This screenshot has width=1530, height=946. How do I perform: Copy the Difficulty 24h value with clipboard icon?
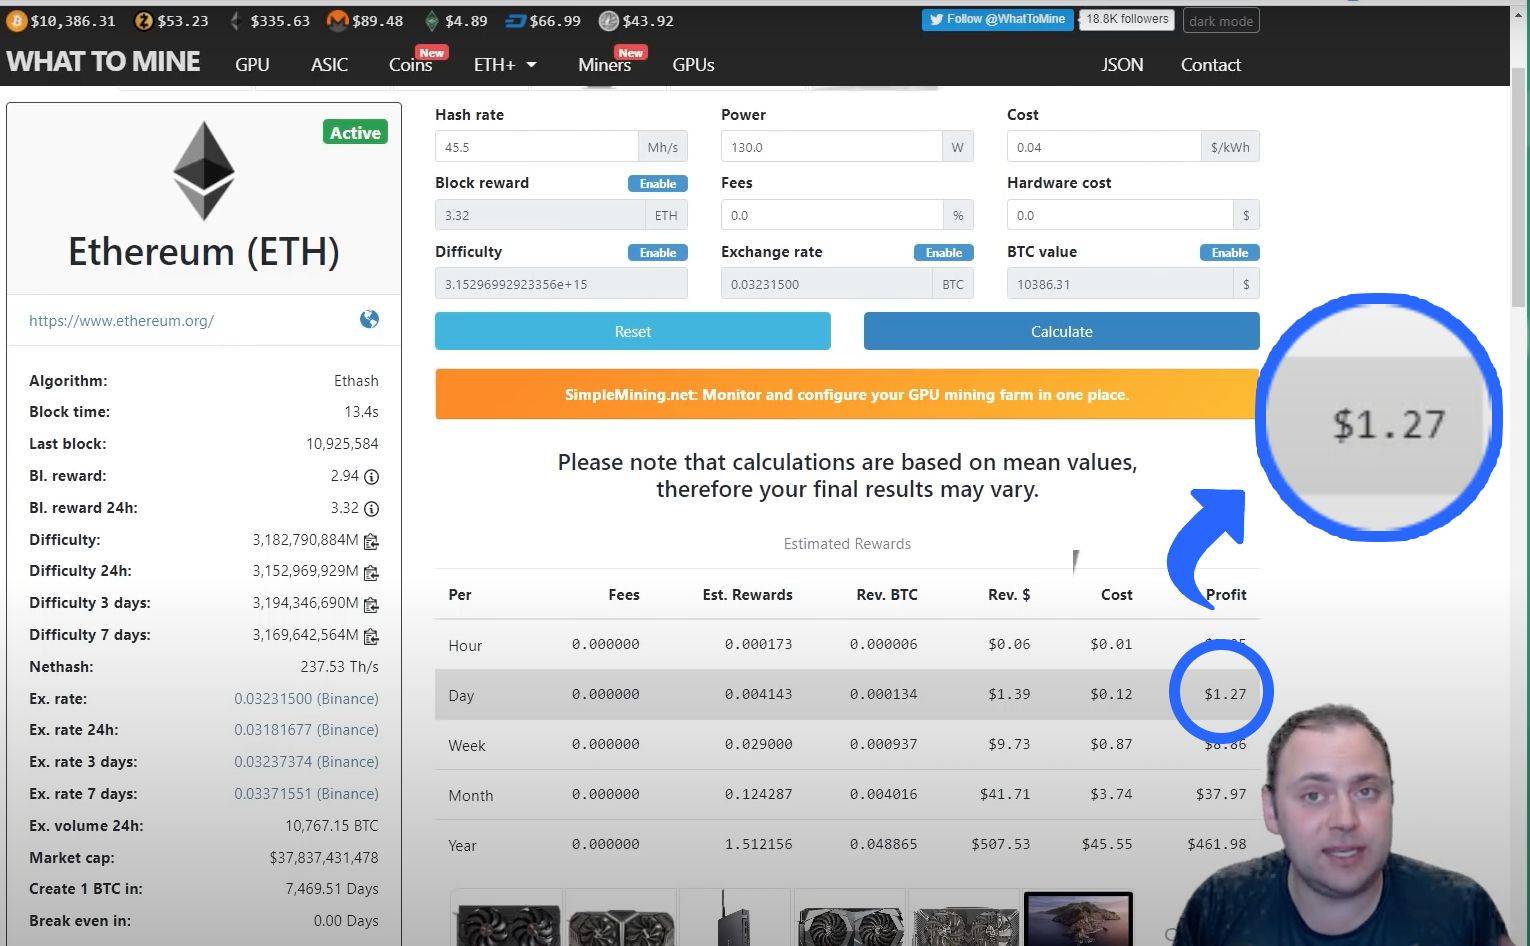pyautogui.click(x=371, y=573)
